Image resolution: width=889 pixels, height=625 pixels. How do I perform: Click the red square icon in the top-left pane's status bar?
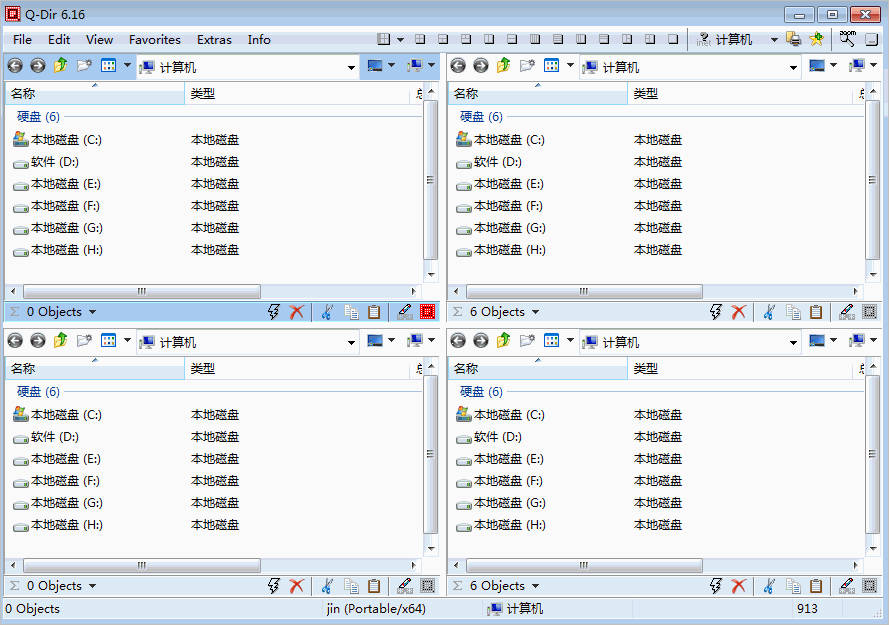427,312
